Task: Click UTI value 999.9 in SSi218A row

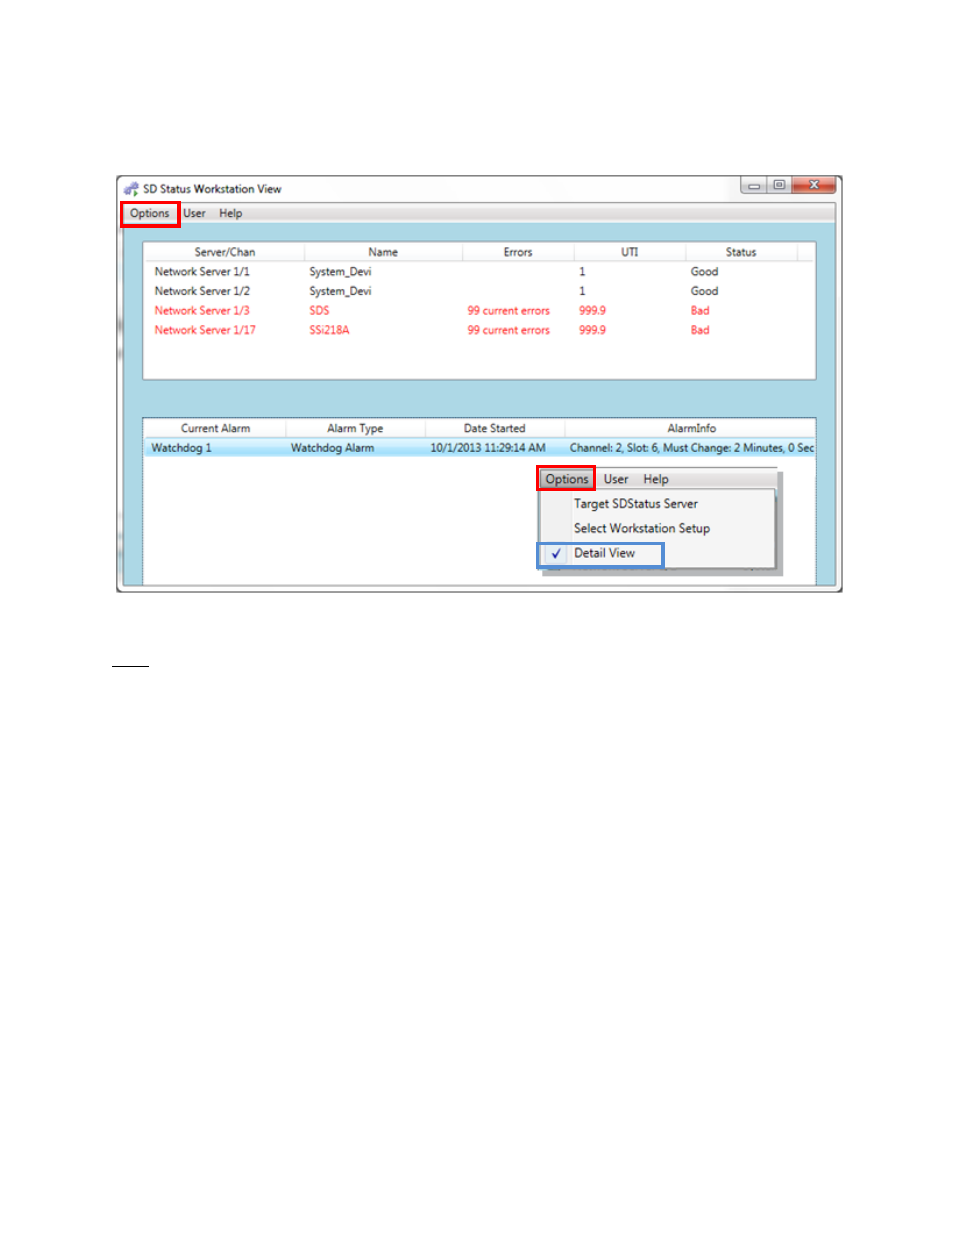Action: 592,330
